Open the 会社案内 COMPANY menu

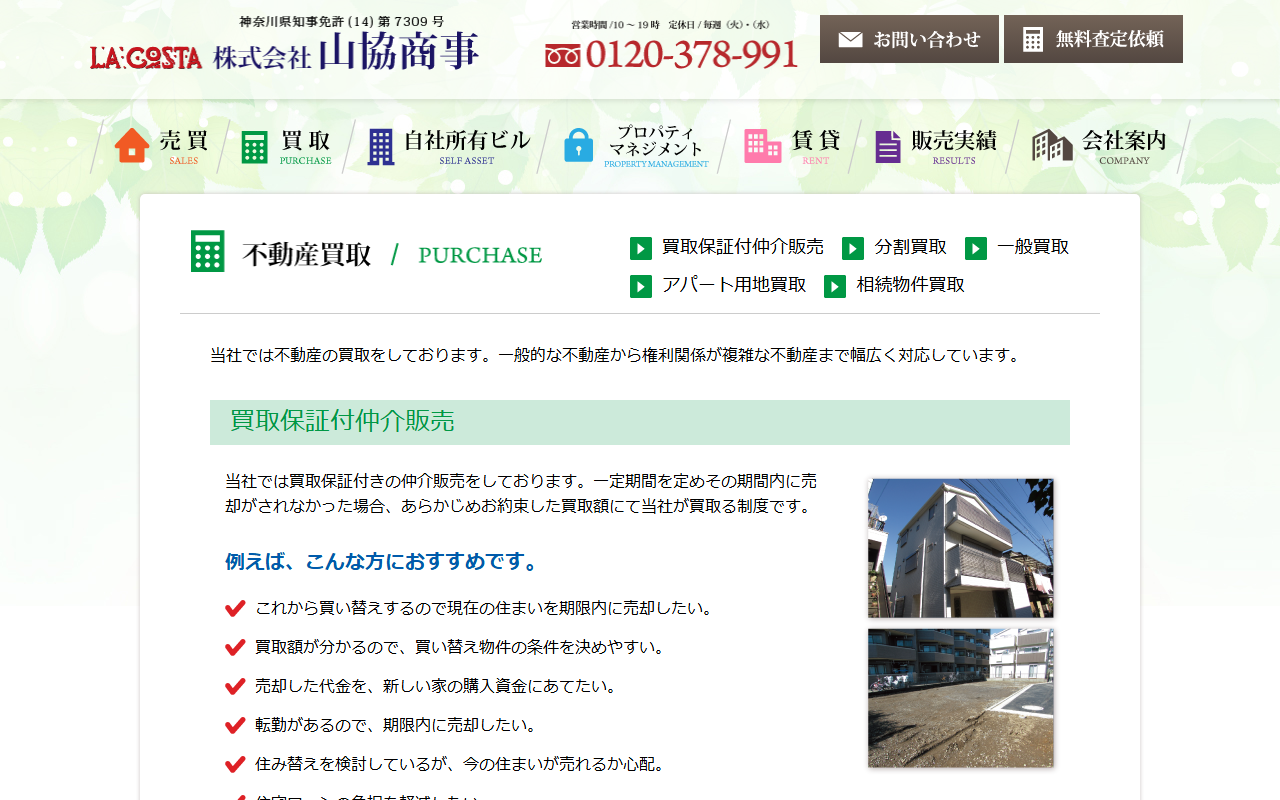(1100, 146)
